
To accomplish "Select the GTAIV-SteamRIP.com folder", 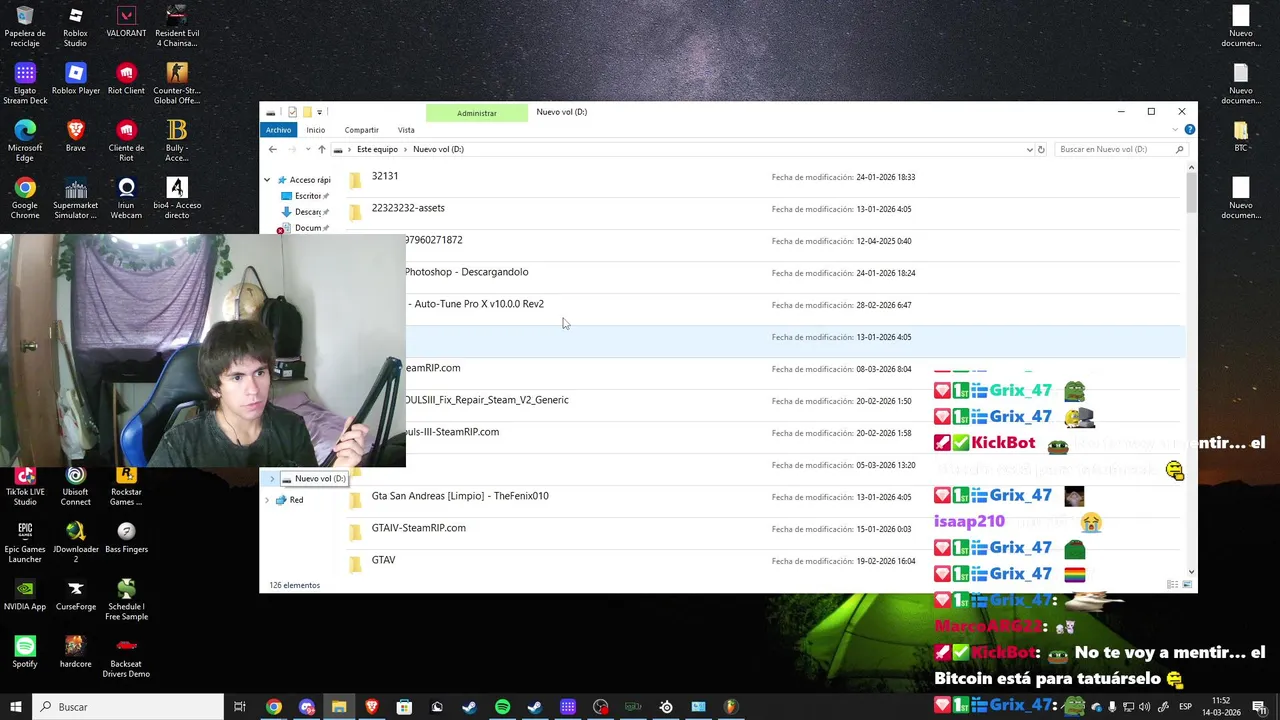I will pyautogui.click(x=765, y=529).
